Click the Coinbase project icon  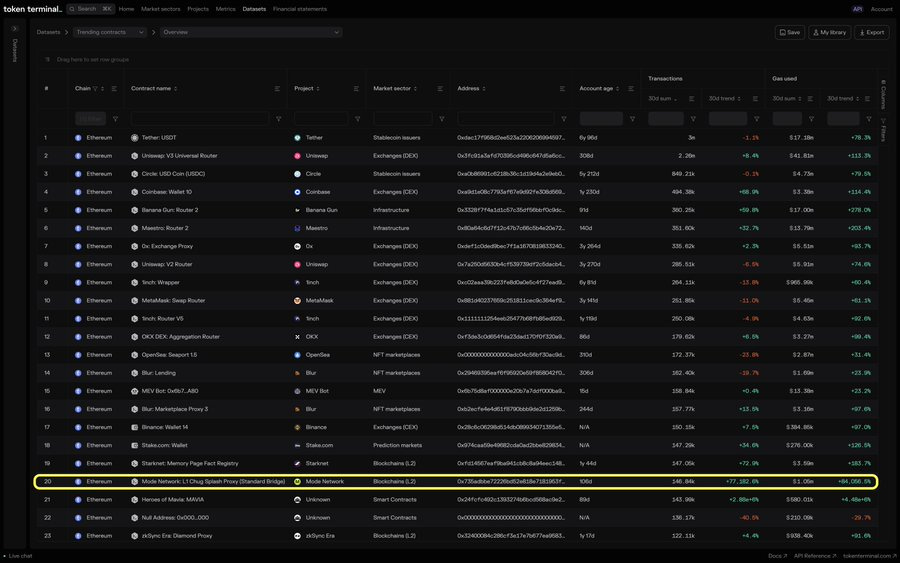[x=297, y=192]
